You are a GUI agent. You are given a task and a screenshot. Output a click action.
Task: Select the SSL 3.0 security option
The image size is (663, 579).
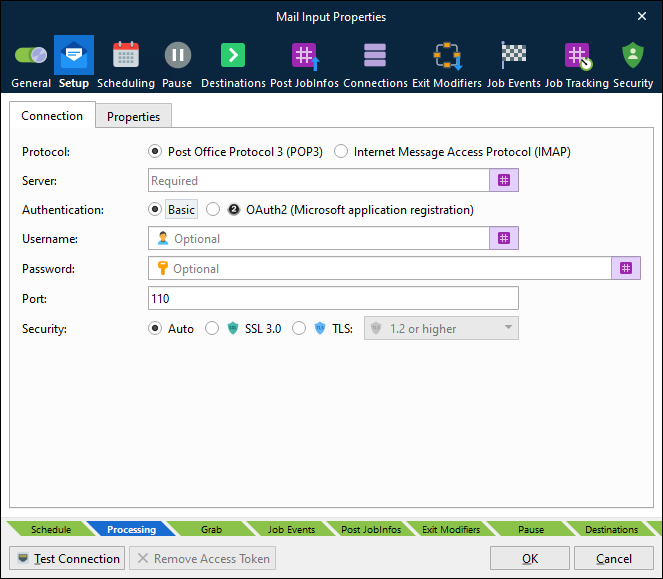pos(212,329)
